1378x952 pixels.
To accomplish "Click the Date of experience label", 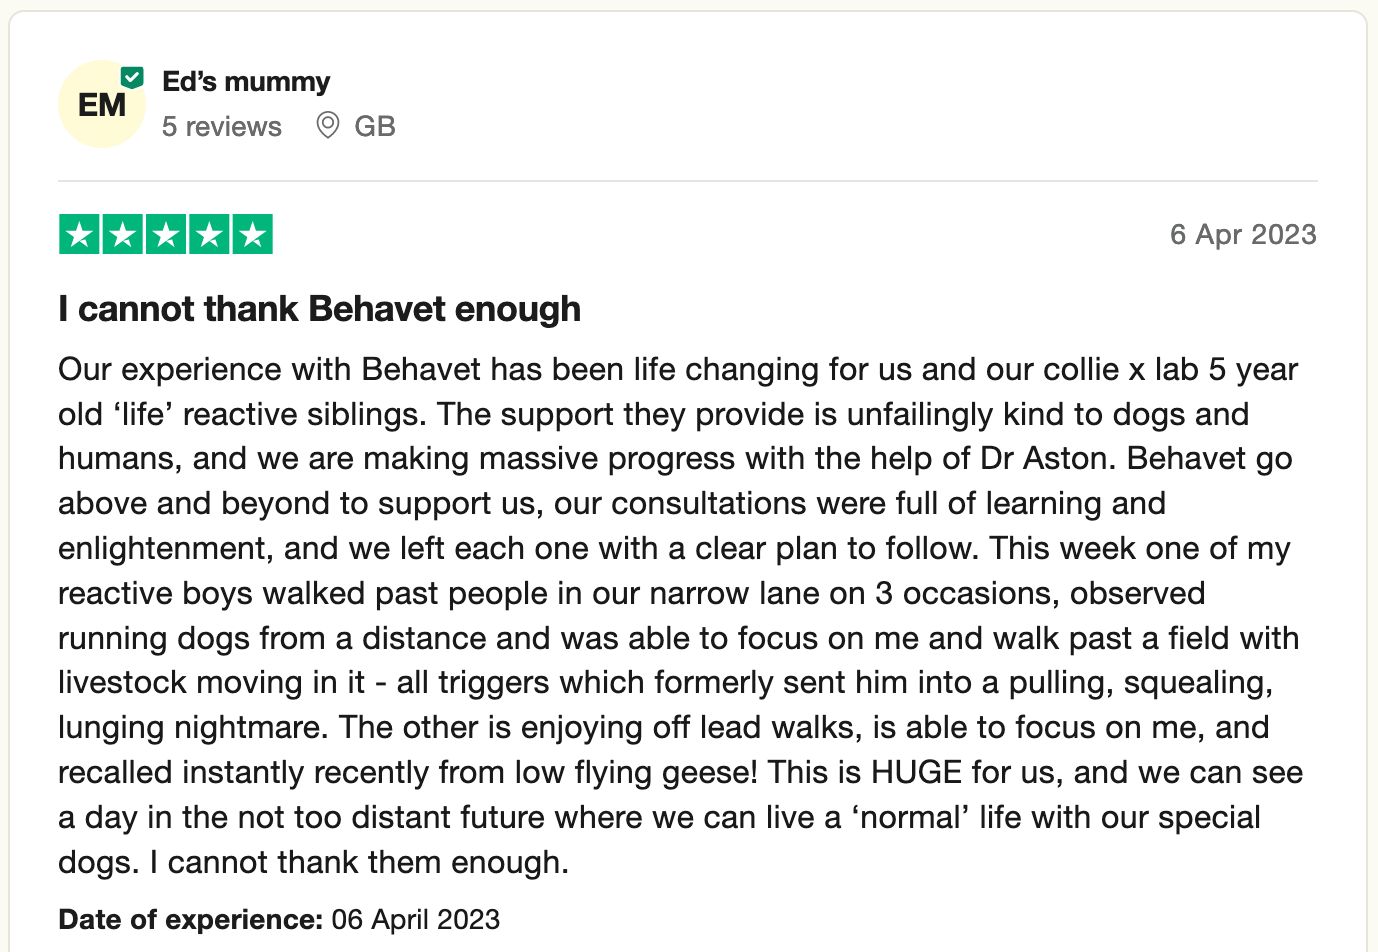I will click(191, 919).
